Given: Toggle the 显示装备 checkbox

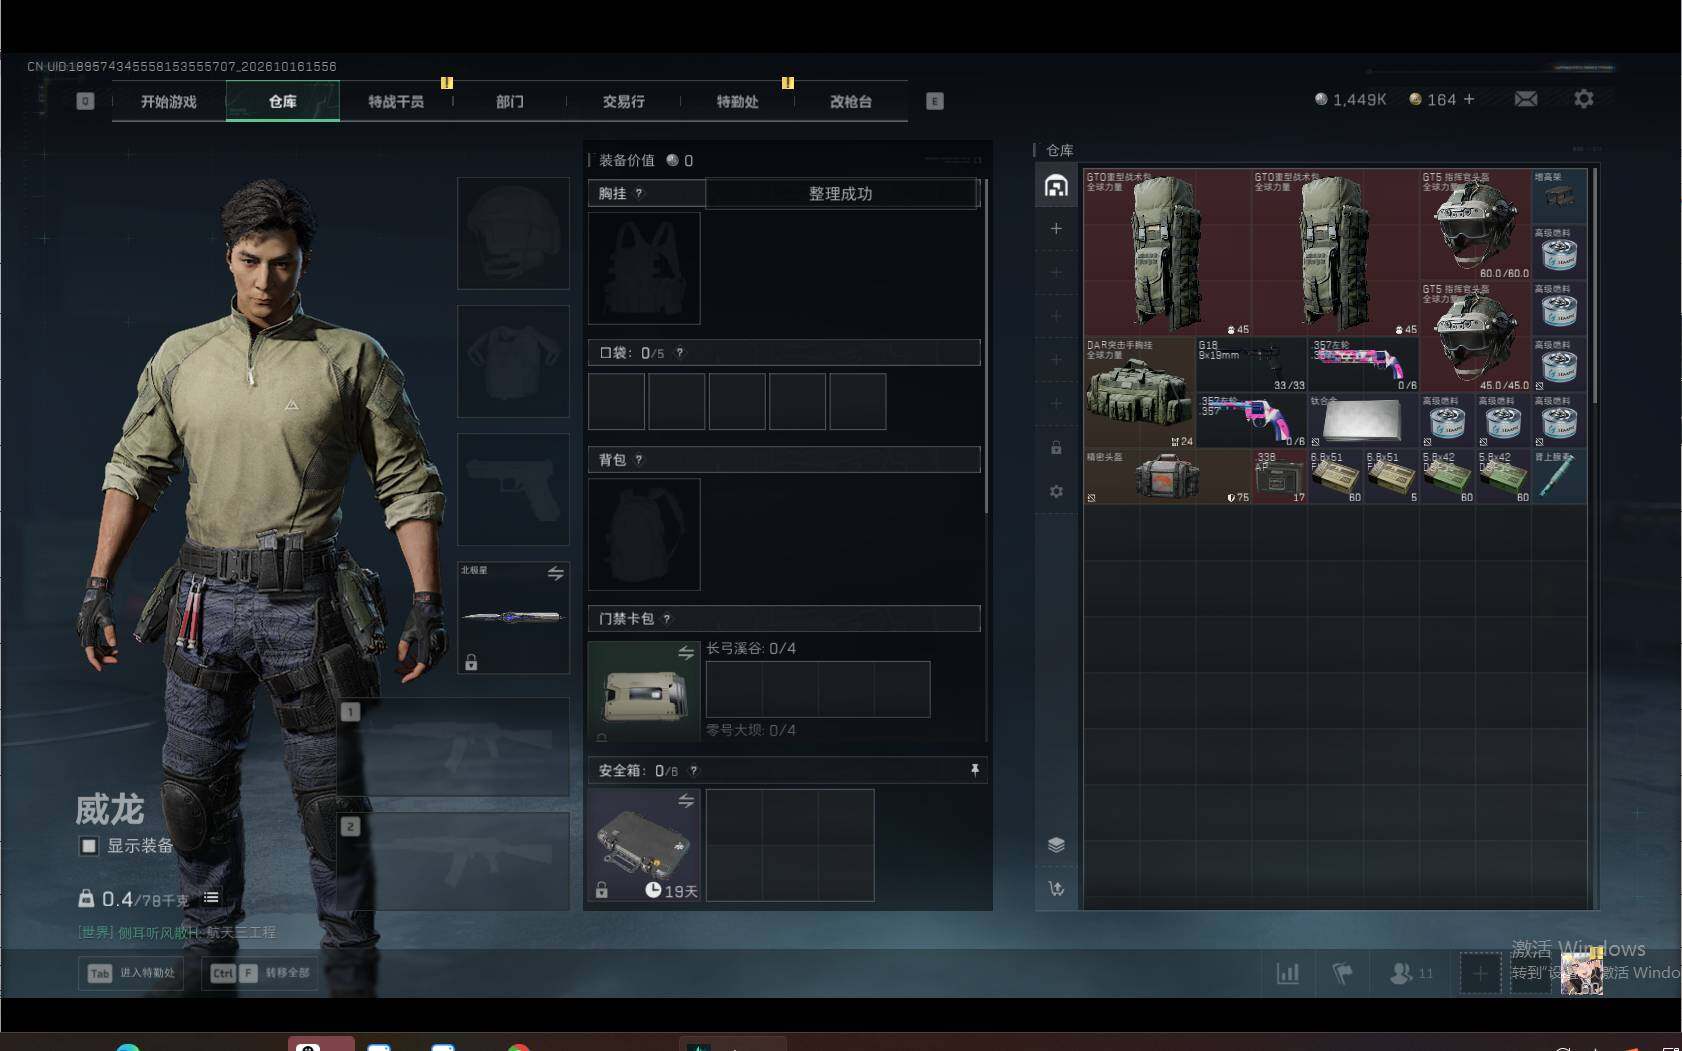Looking at the screenshot, I should (x=89, y=846).
